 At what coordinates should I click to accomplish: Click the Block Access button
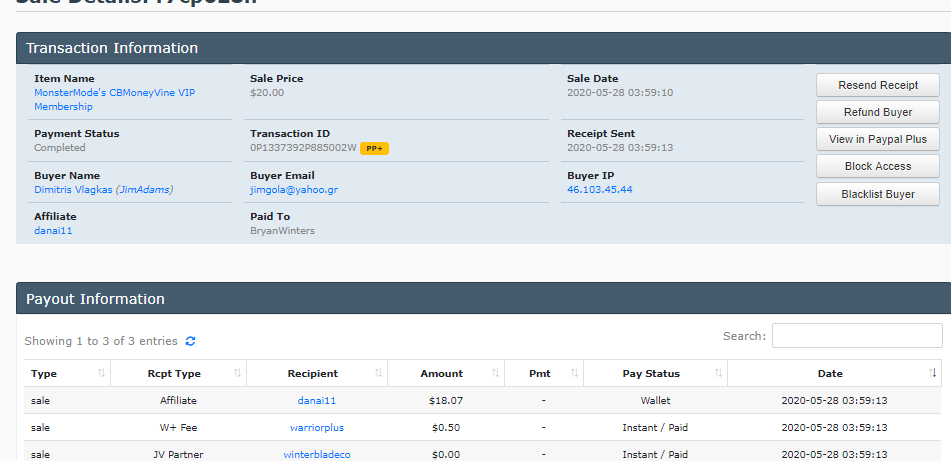pos(878,166)
